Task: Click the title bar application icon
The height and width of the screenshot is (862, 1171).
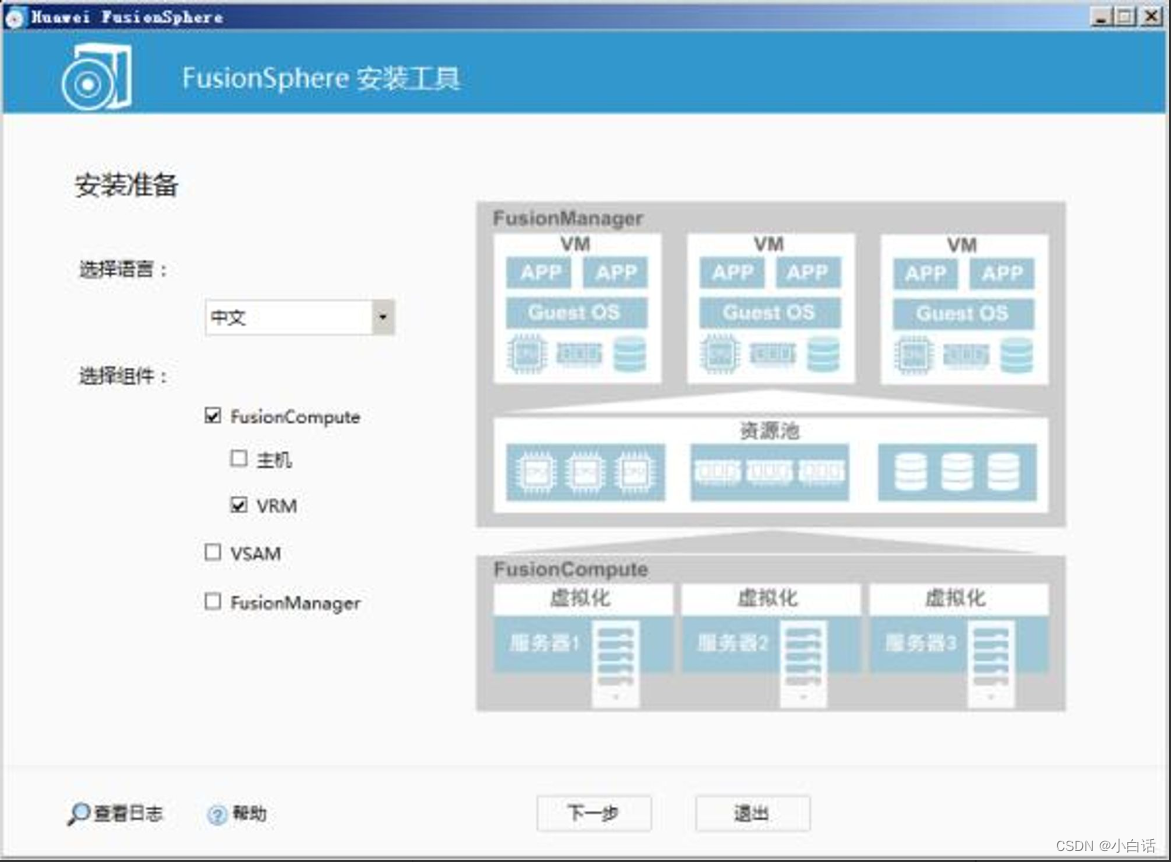Action: (x=14, y=17)
